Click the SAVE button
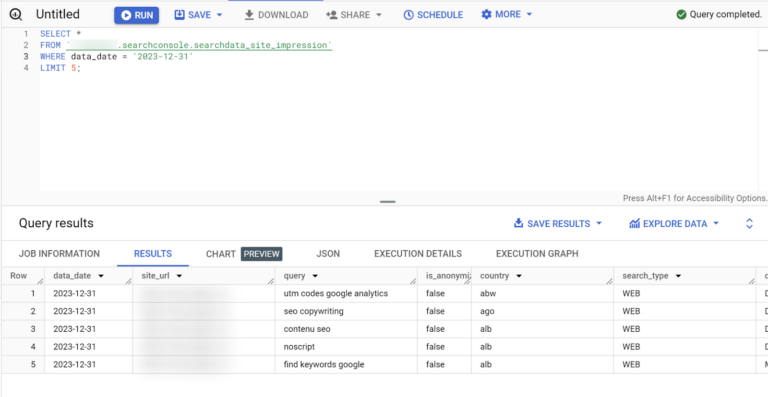 point(192,15)
